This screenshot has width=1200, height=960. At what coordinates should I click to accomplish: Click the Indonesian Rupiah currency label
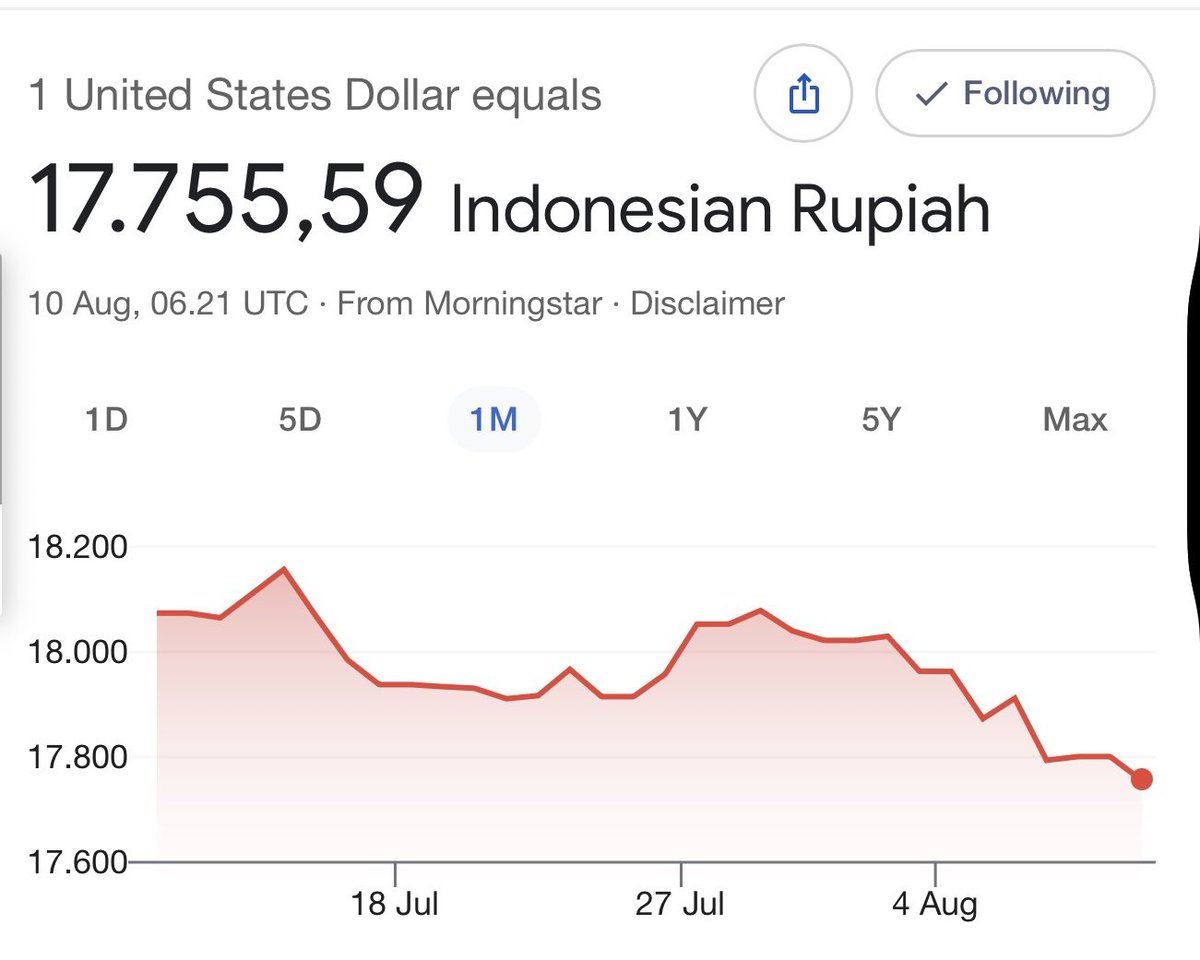tap(720, 208)
